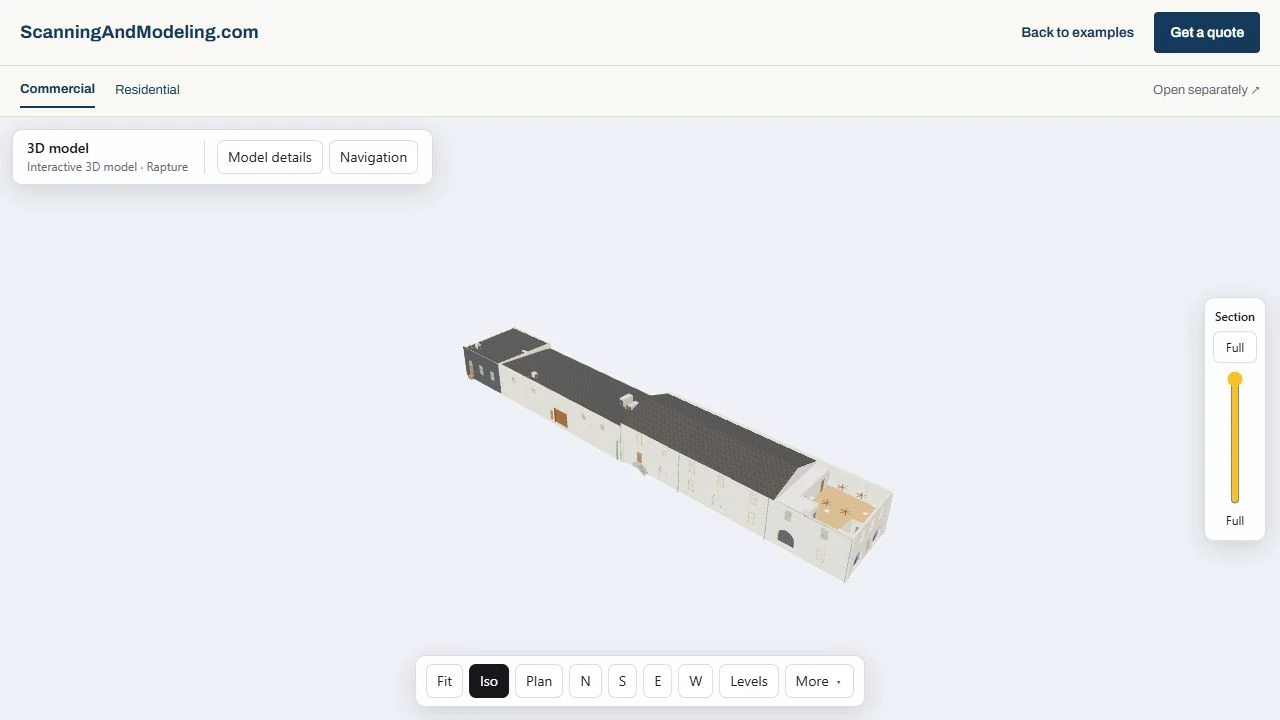Click the 3D building model in viewport
Viewport: 1280px width, 720px height.
click(x=677, y=455)
